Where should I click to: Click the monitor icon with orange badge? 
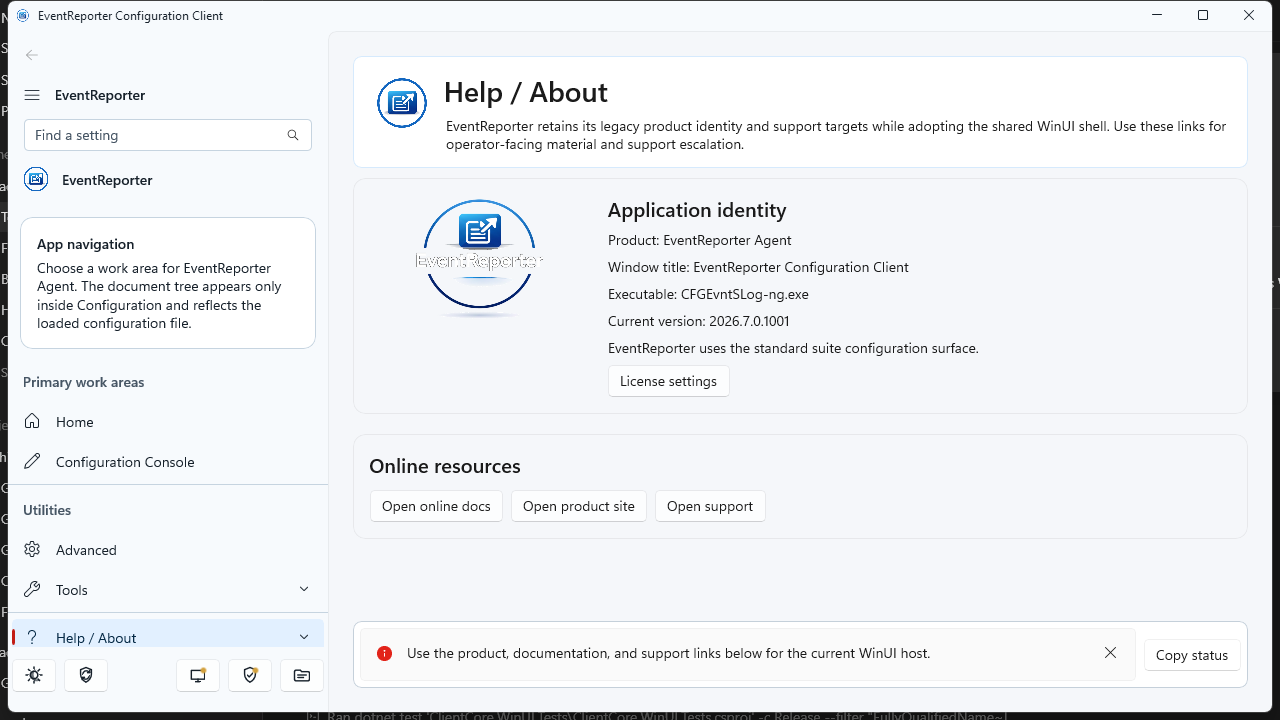pyautogui.click(x=198, y=676)
